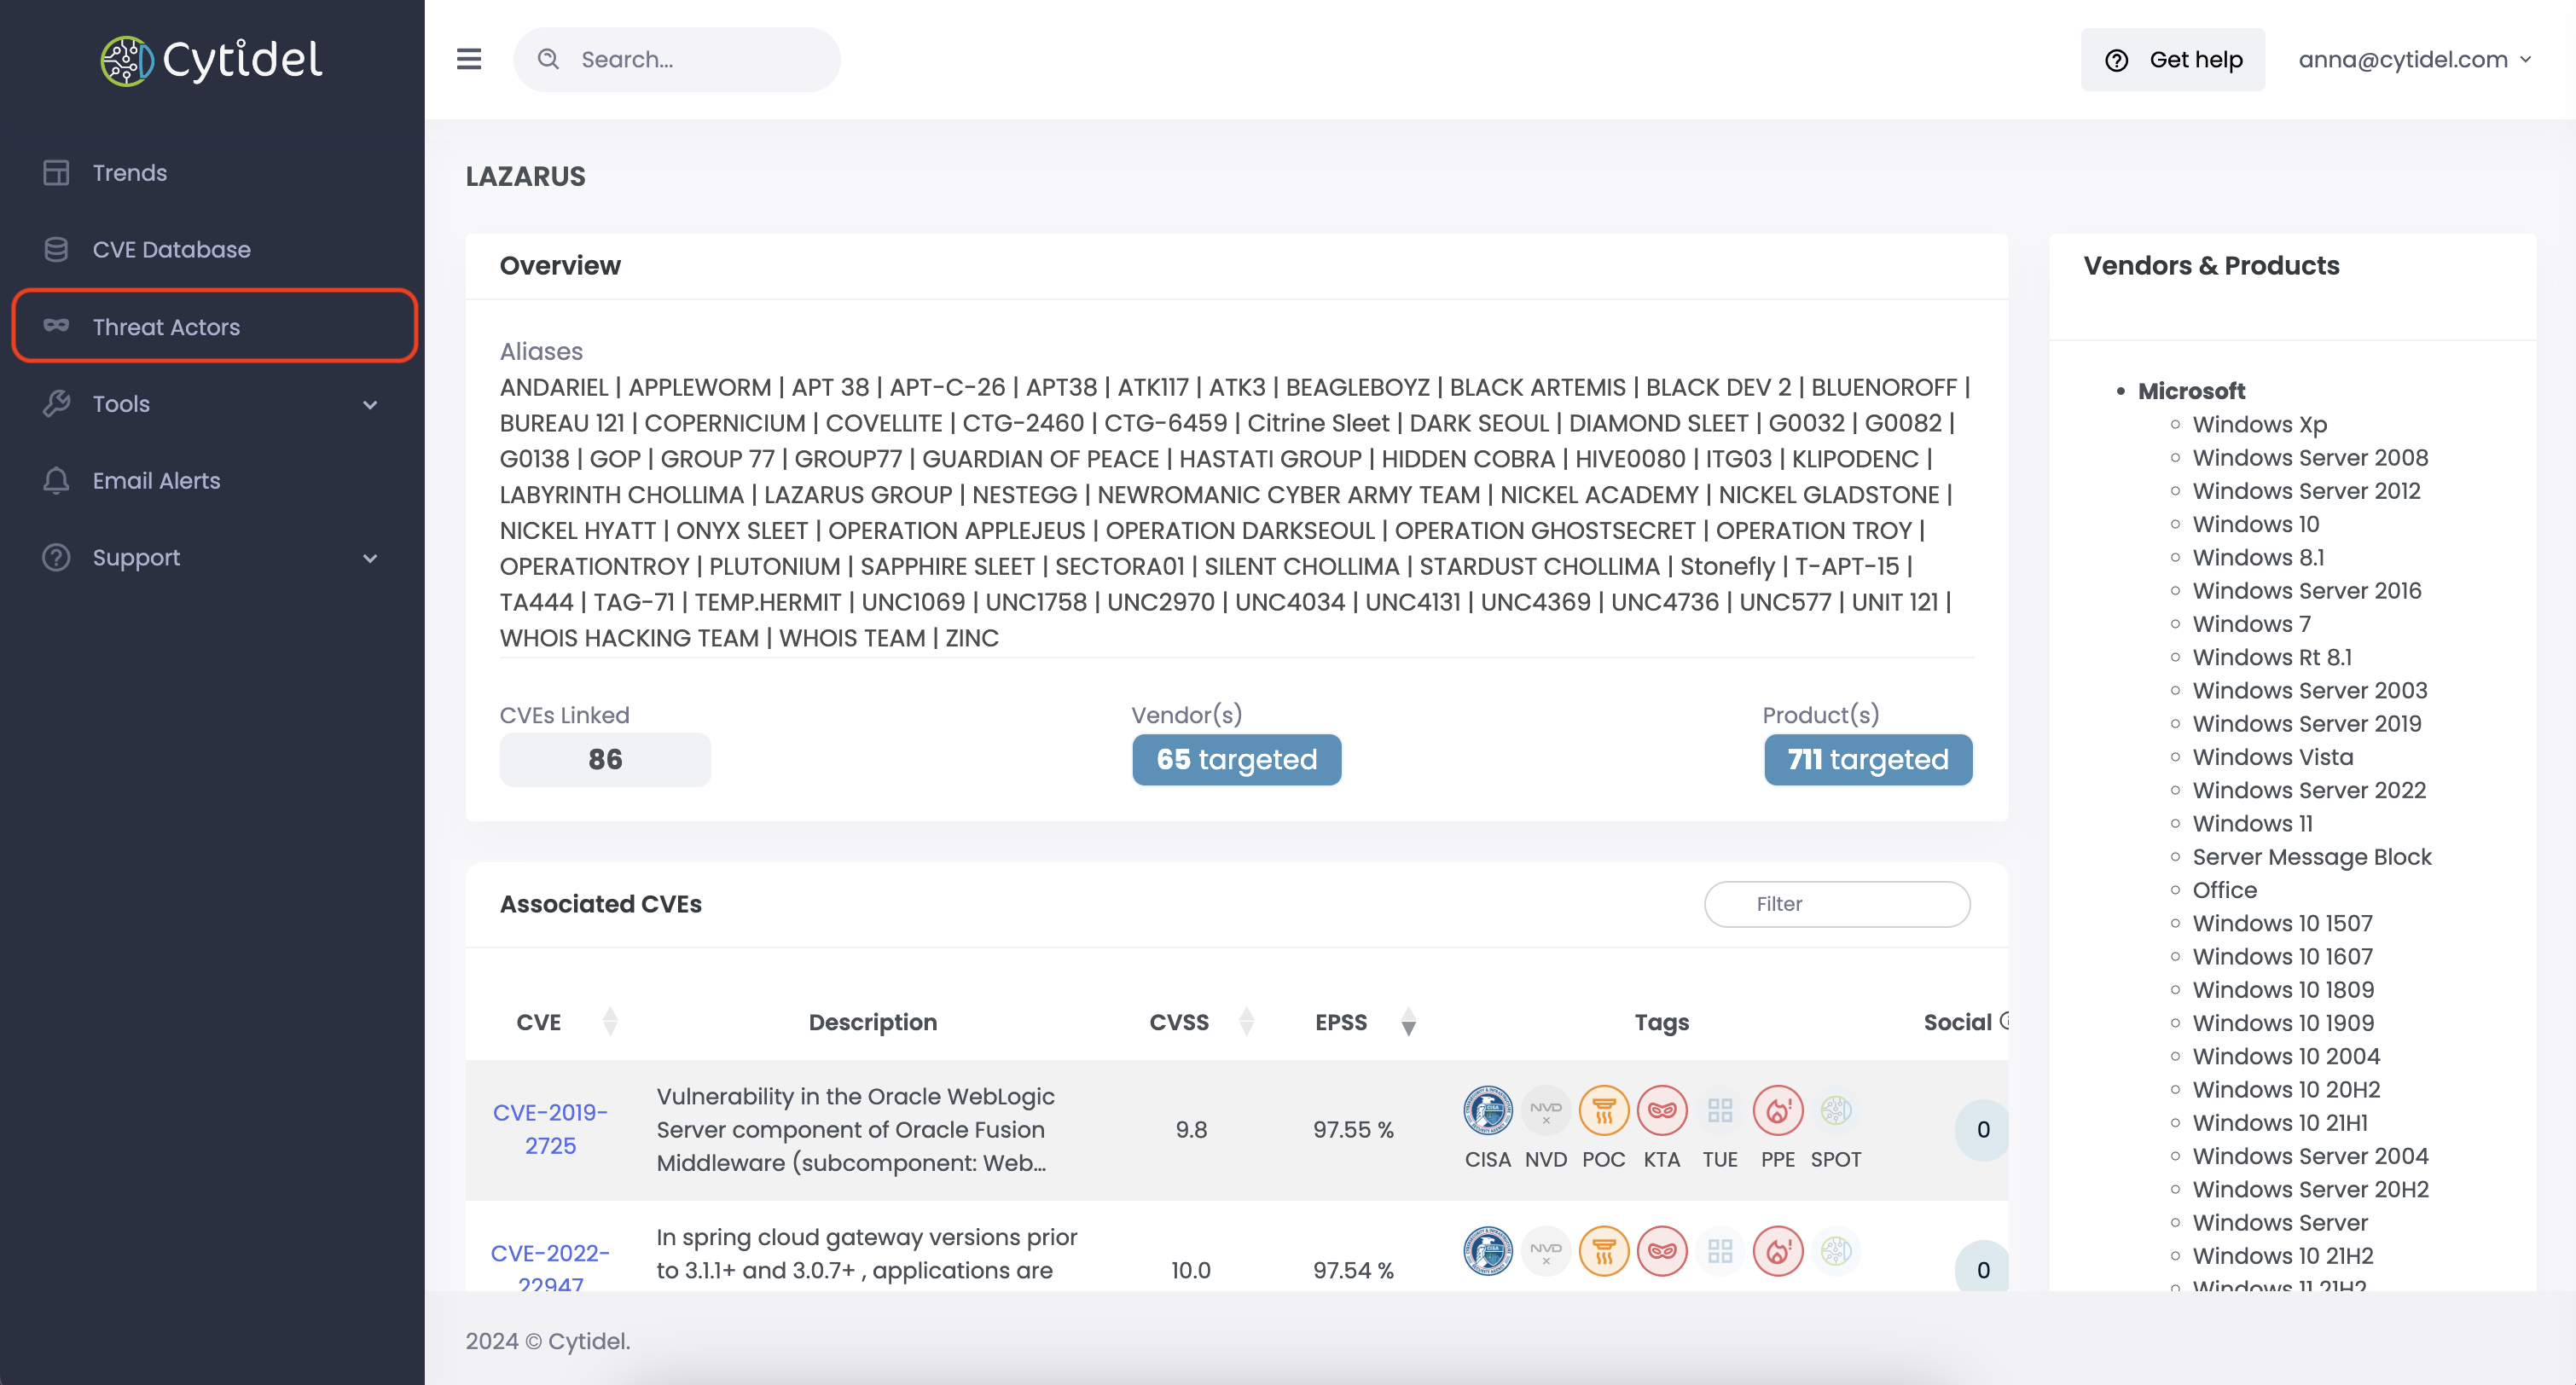Click the Trends sidebar icon
Image resolution: width=2576 pixels, height=1385 pixels.
[56, 173]
